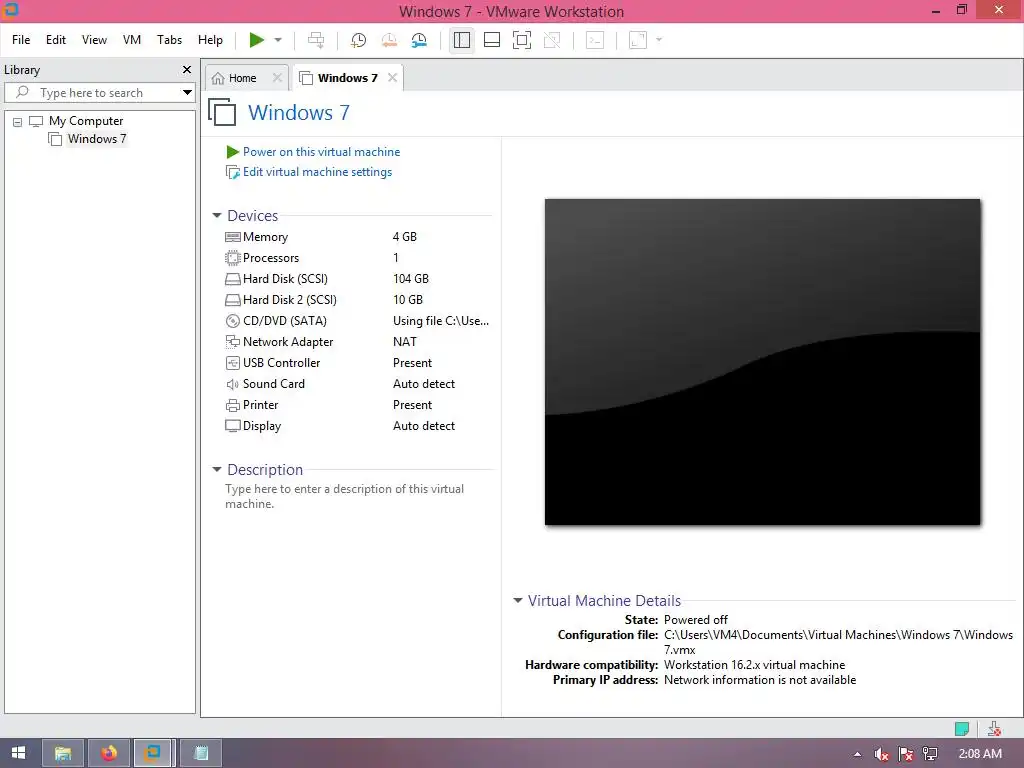Click the Printer device icon
Screen dimensions: 1024x768
(x=232, y=405)
